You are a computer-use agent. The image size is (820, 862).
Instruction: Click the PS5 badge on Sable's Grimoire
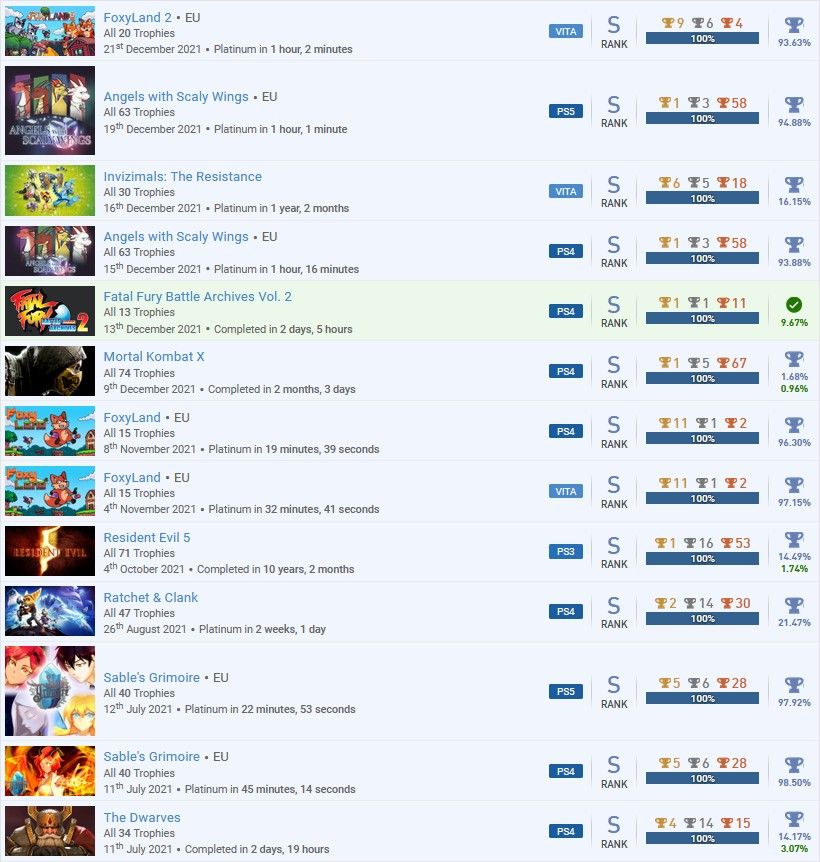(x=566, y=692)
